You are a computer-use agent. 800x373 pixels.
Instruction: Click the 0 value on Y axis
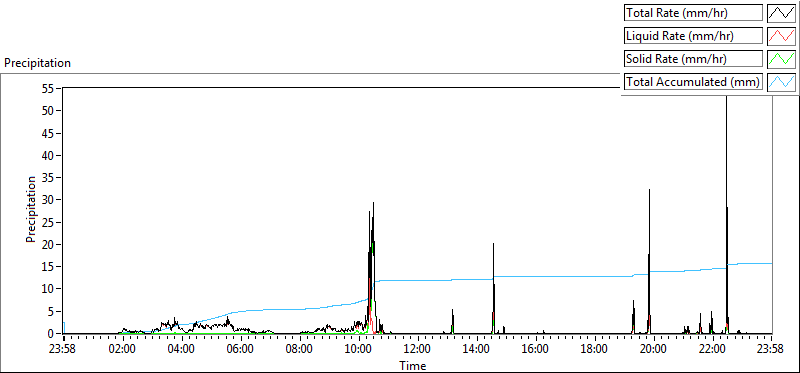coord(52,334)
